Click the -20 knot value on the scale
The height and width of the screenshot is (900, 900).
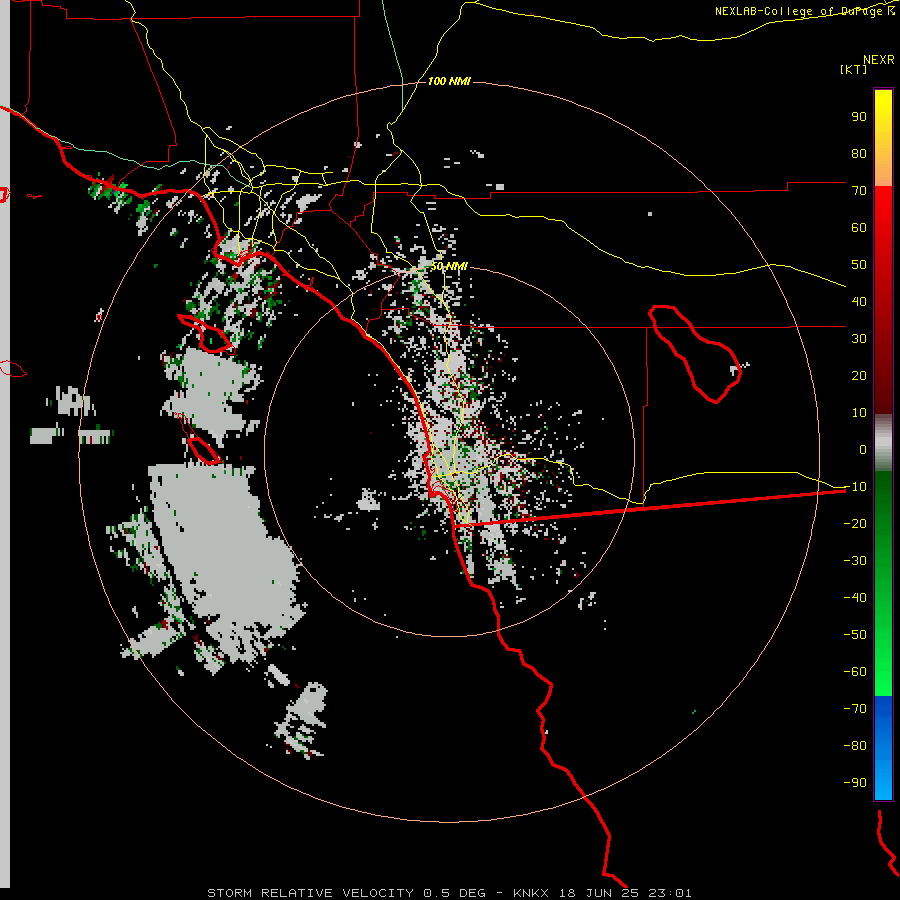point(855,523)
